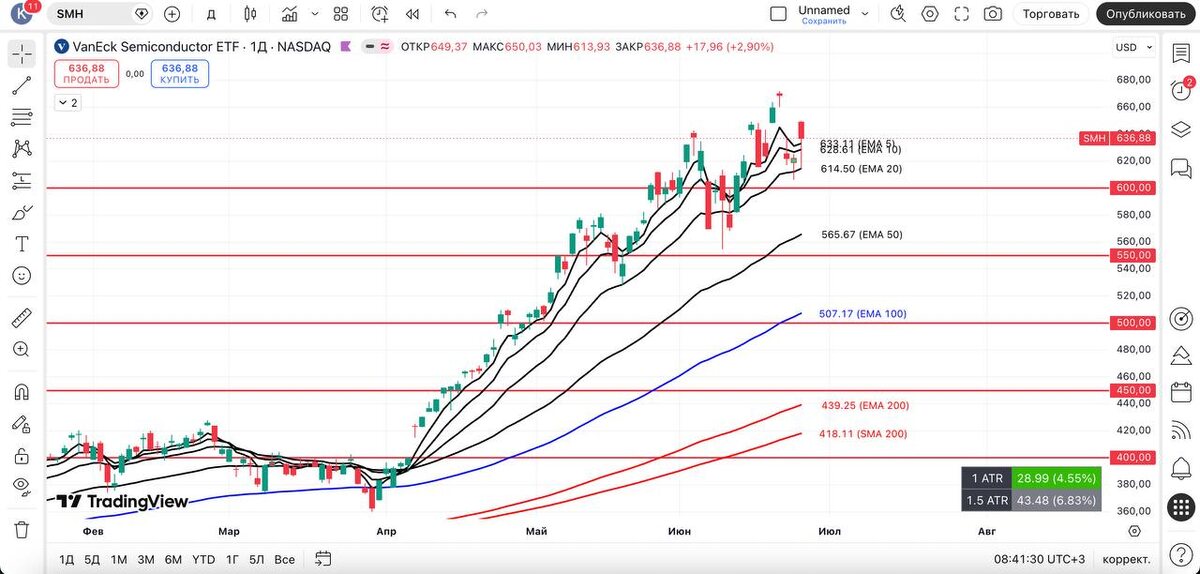Viewport: 1200px width, 574px height.
Task: Open the alerts panel with 2 badge
Action: [1182, 92]
